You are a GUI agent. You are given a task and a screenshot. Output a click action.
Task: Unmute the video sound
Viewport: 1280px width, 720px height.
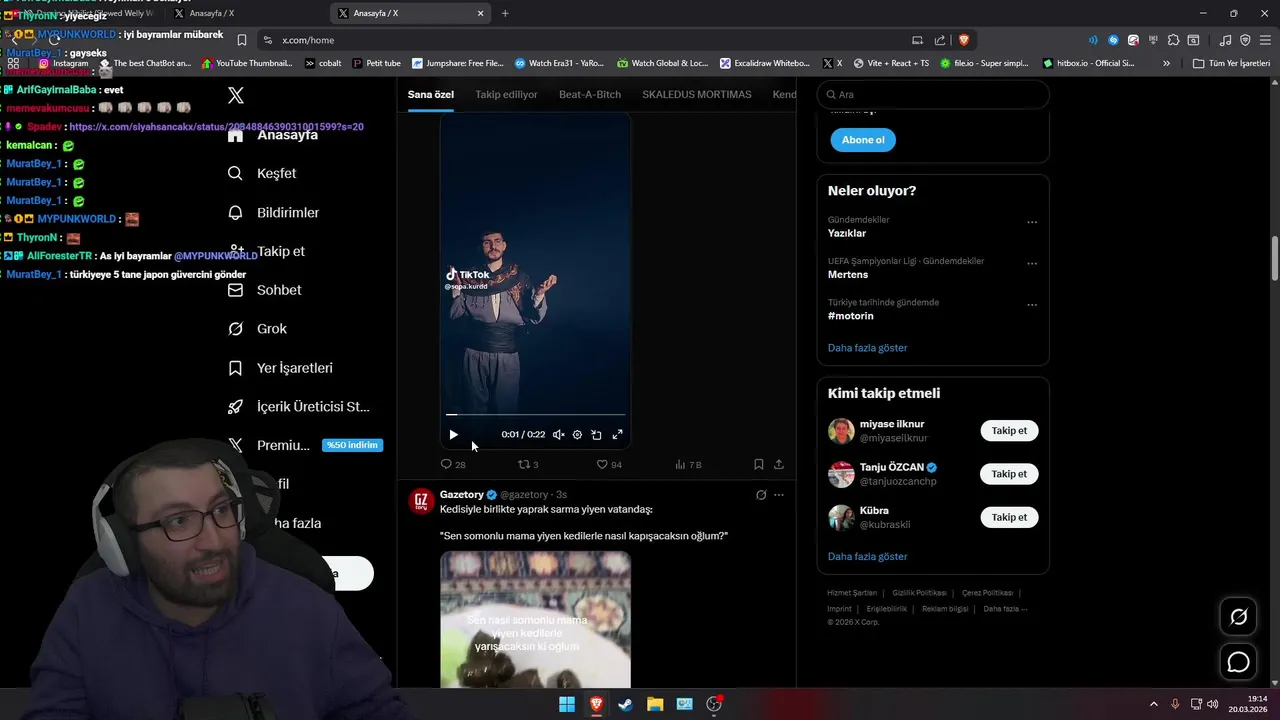point(558,435)
